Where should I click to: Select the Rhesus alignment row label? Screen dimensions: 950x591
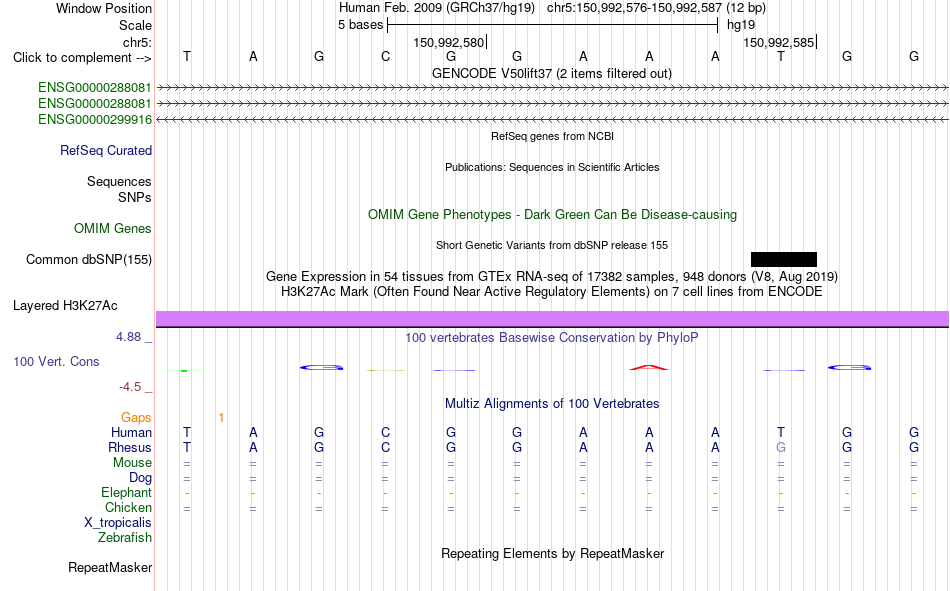click(x=130, y=447)
